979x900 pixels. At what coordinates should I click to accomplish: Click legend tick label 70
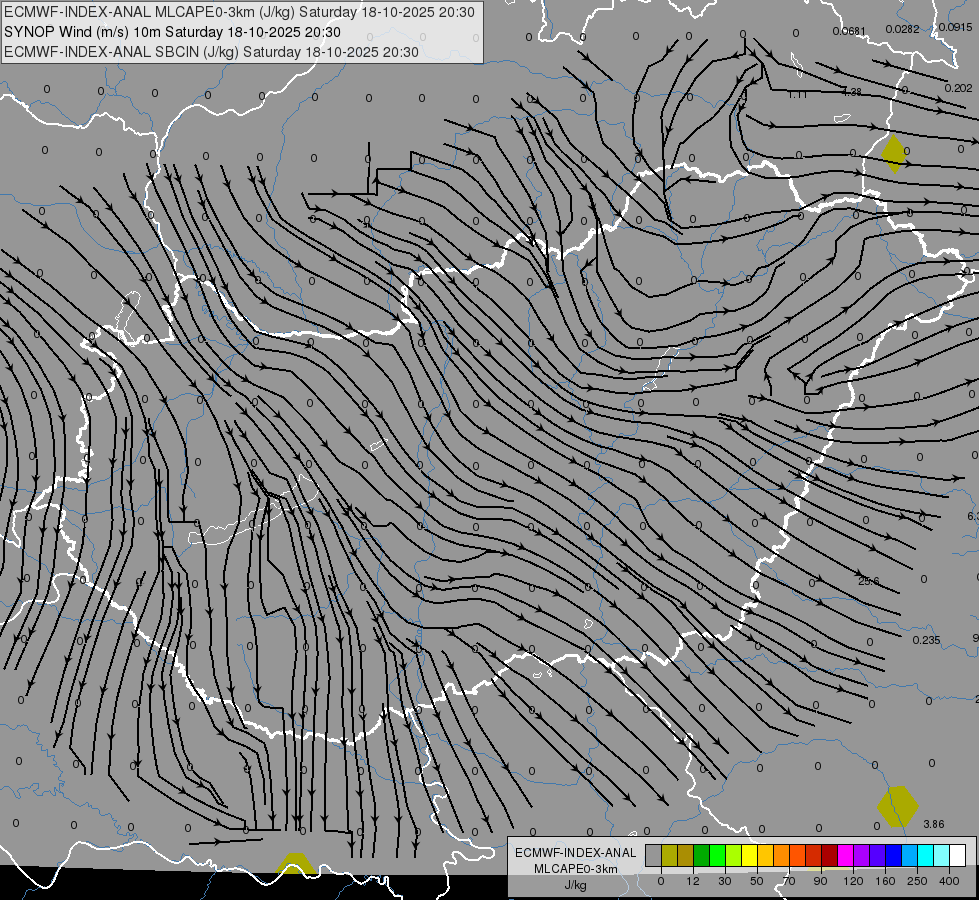coord(789,881)
